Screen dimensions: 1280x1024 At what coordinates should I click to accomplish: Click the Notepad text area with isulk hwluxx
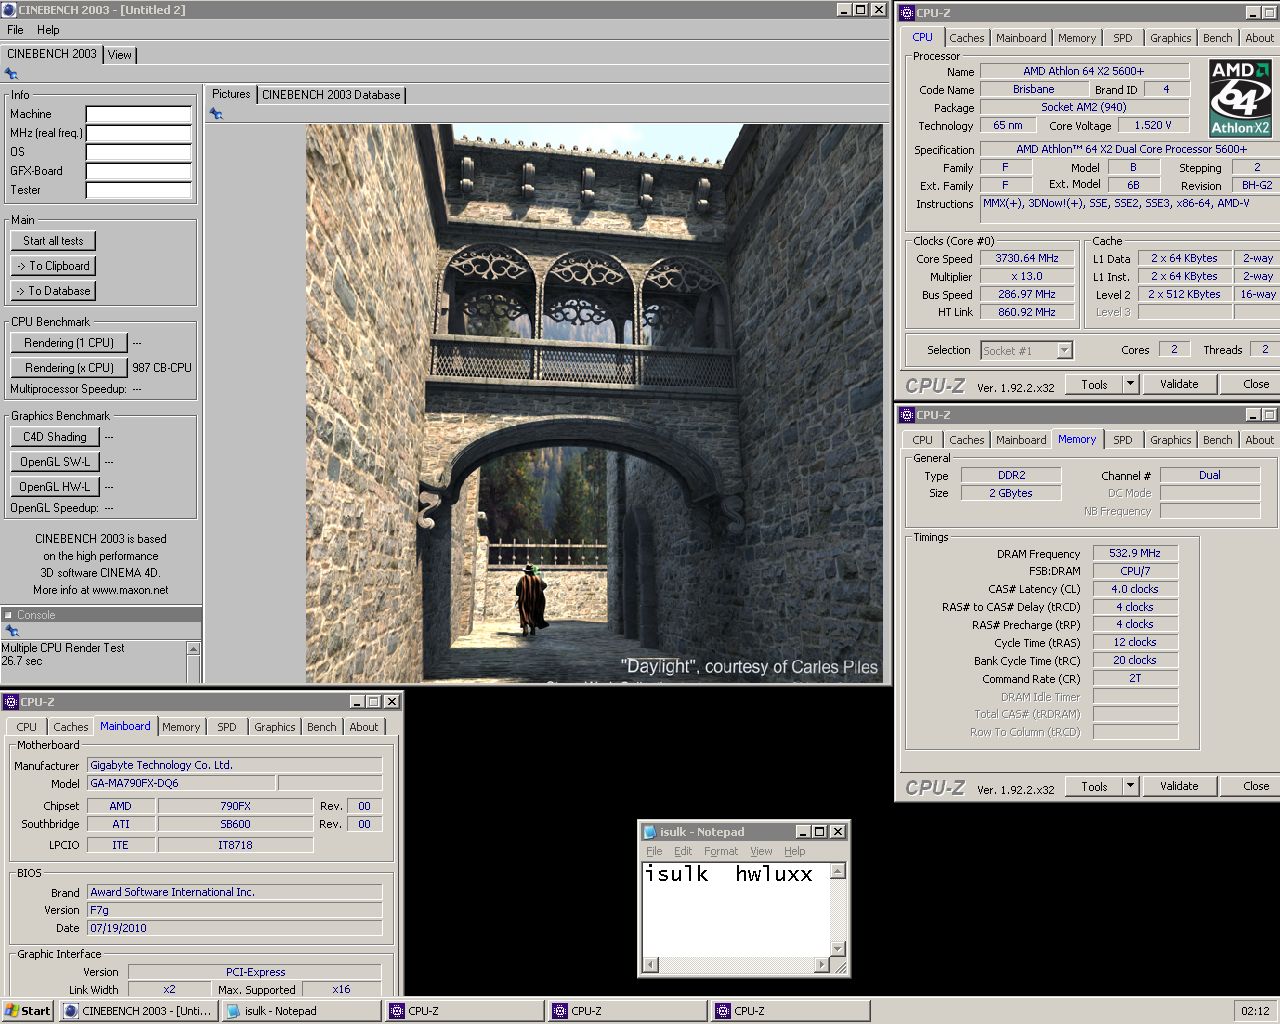tap(736, 908)
